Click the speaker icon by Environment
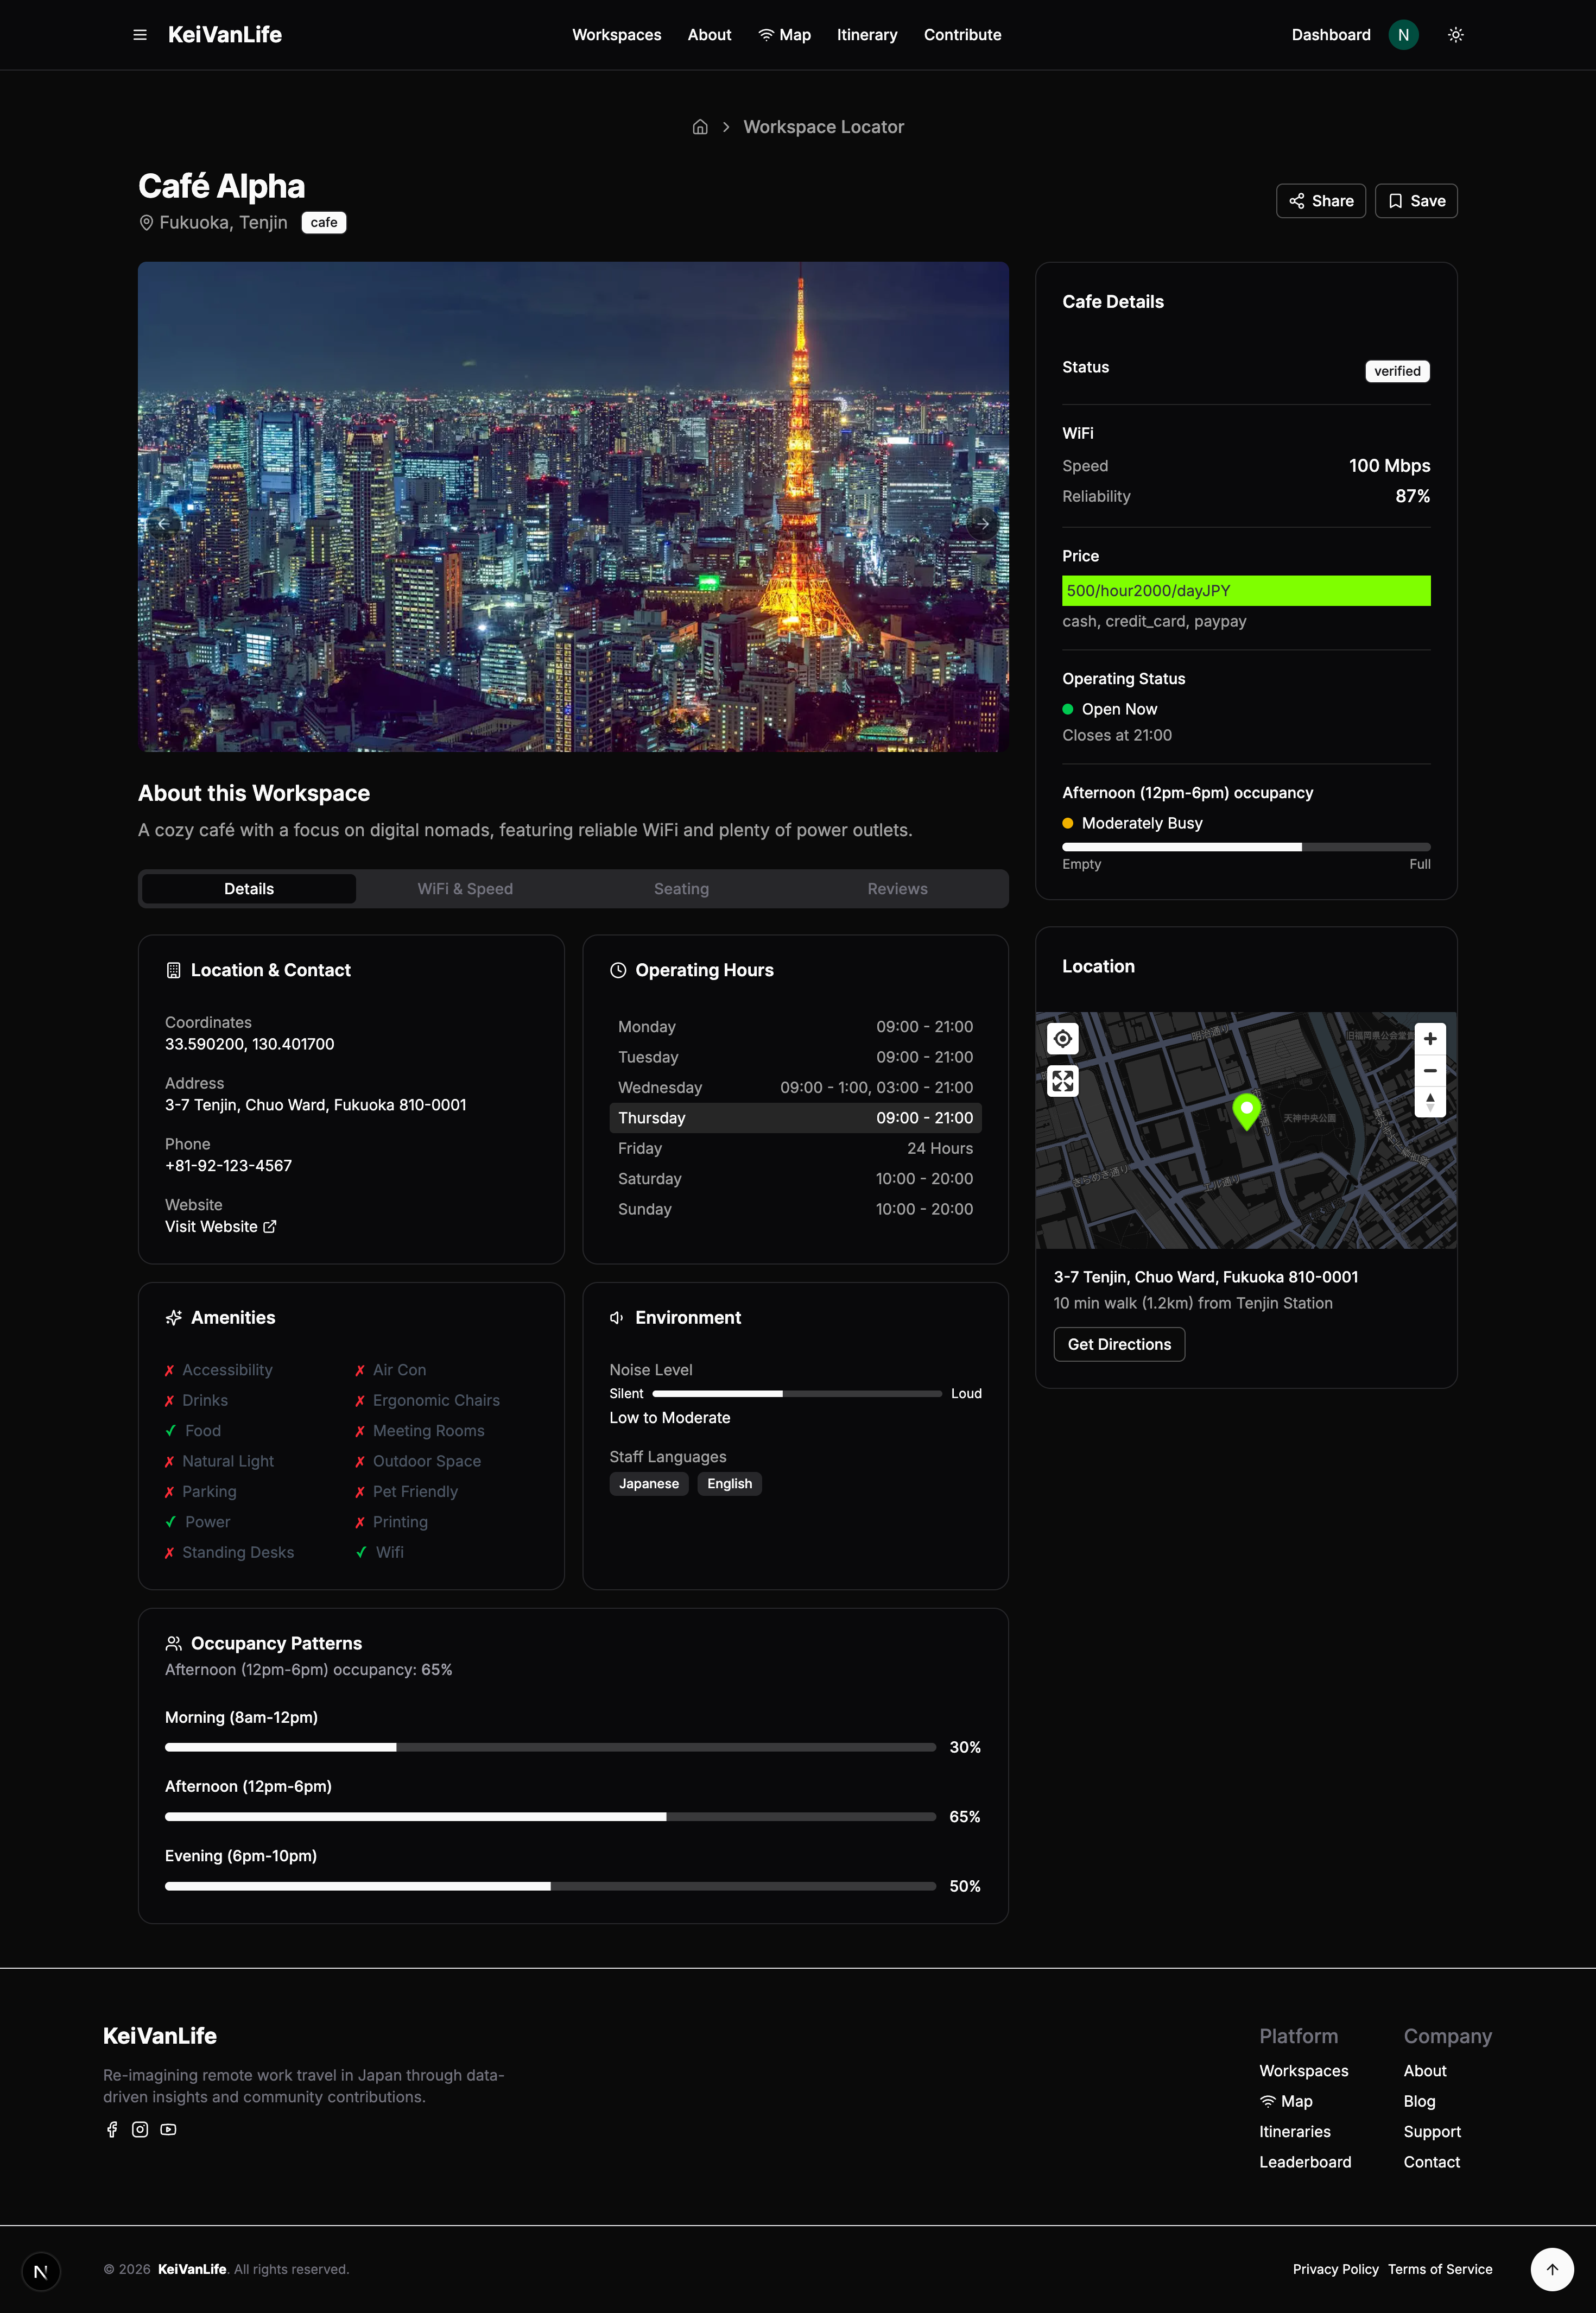Viewport: 1596px width, 2313px height. [x=618, y=1318]
